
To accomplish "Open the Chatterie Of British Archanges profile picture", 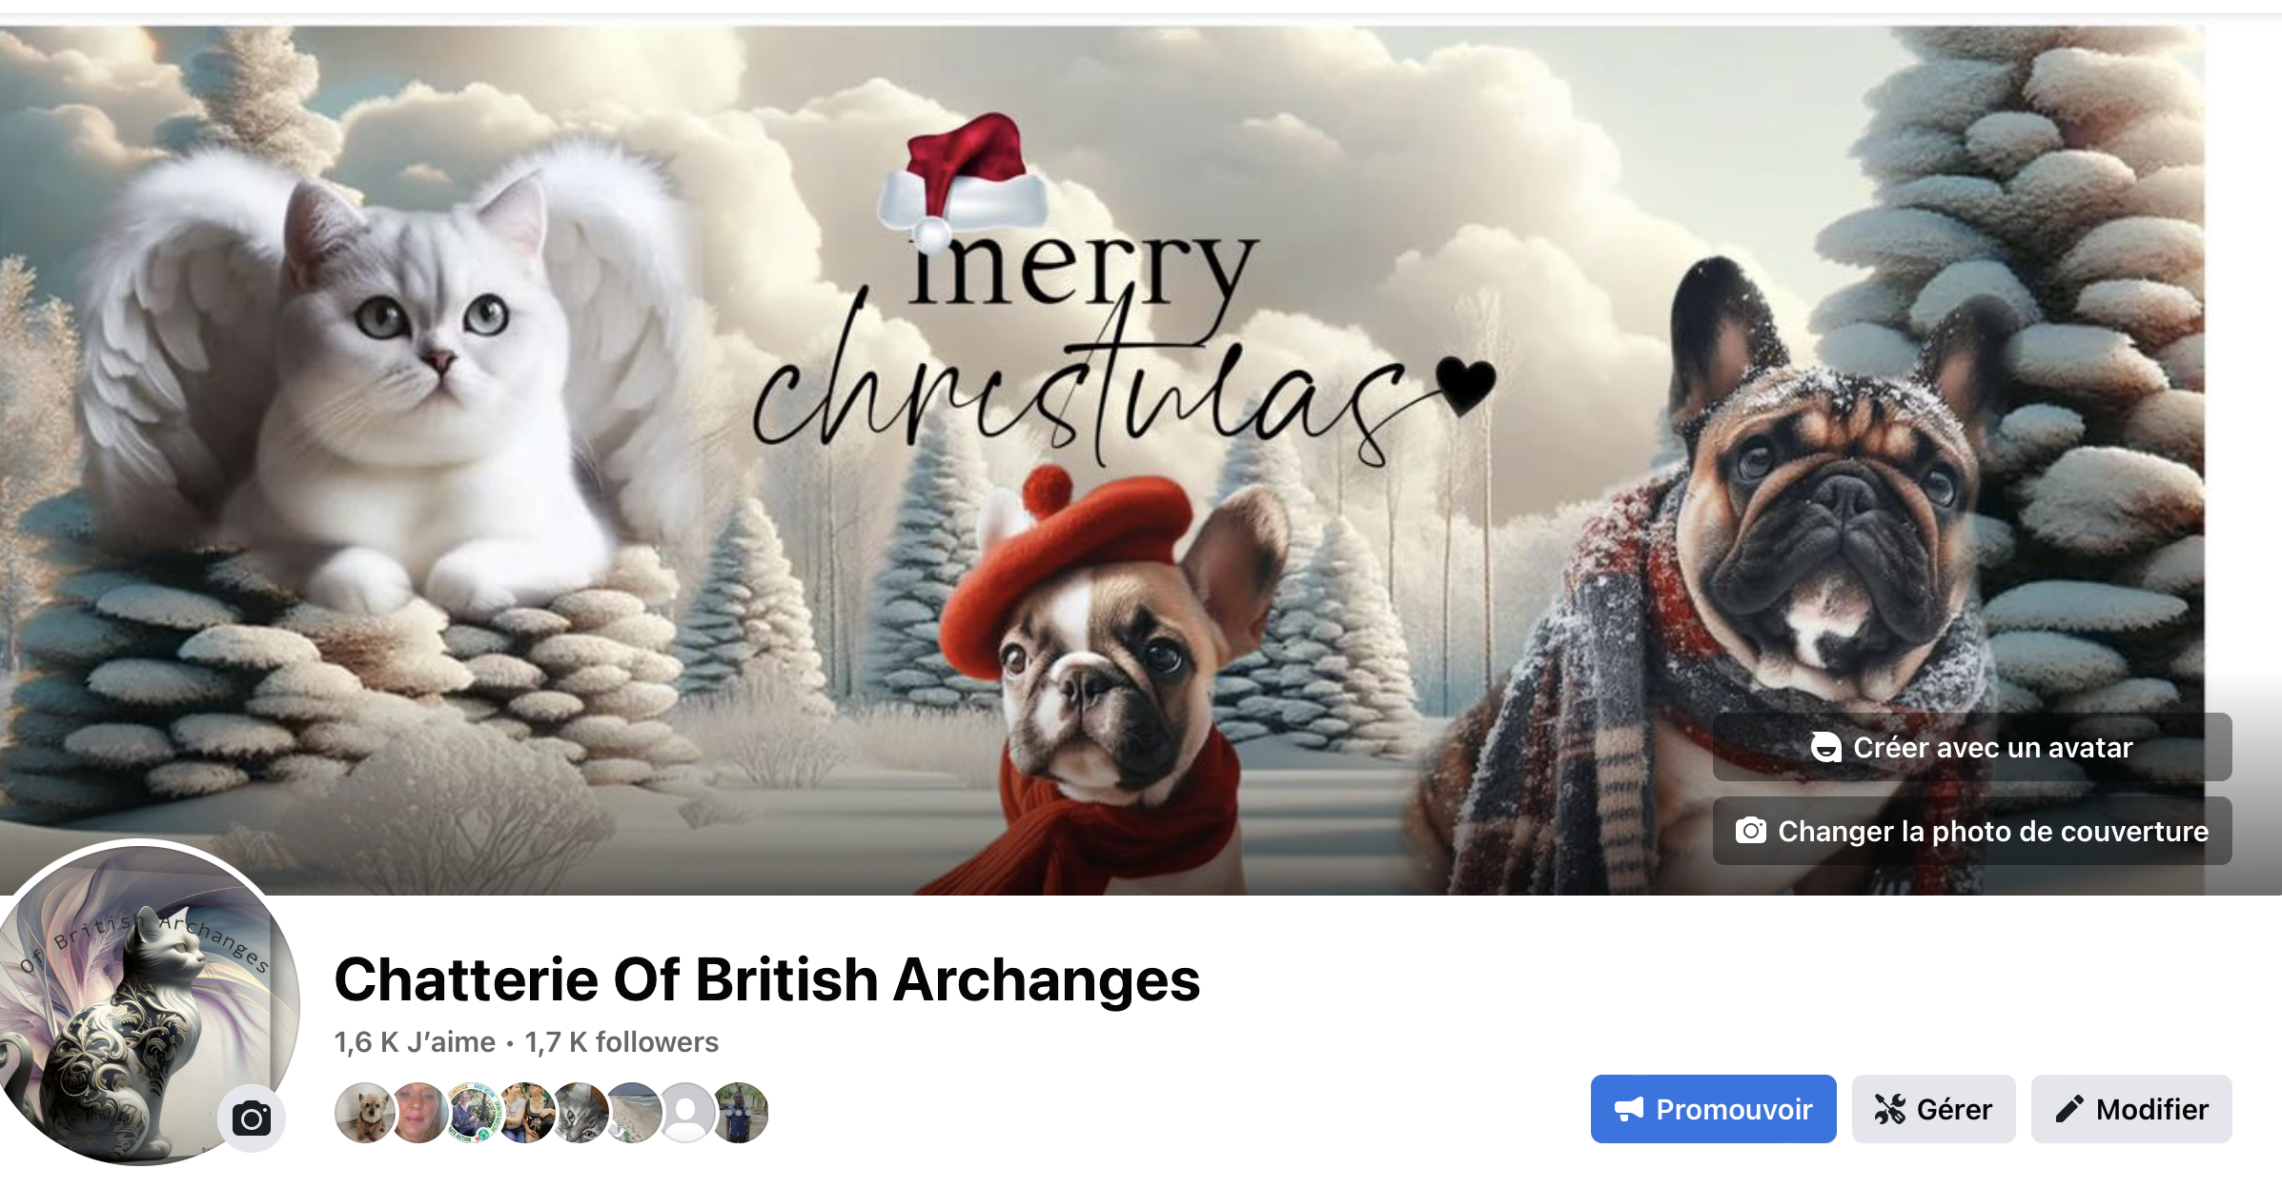I will point(140,1003).
